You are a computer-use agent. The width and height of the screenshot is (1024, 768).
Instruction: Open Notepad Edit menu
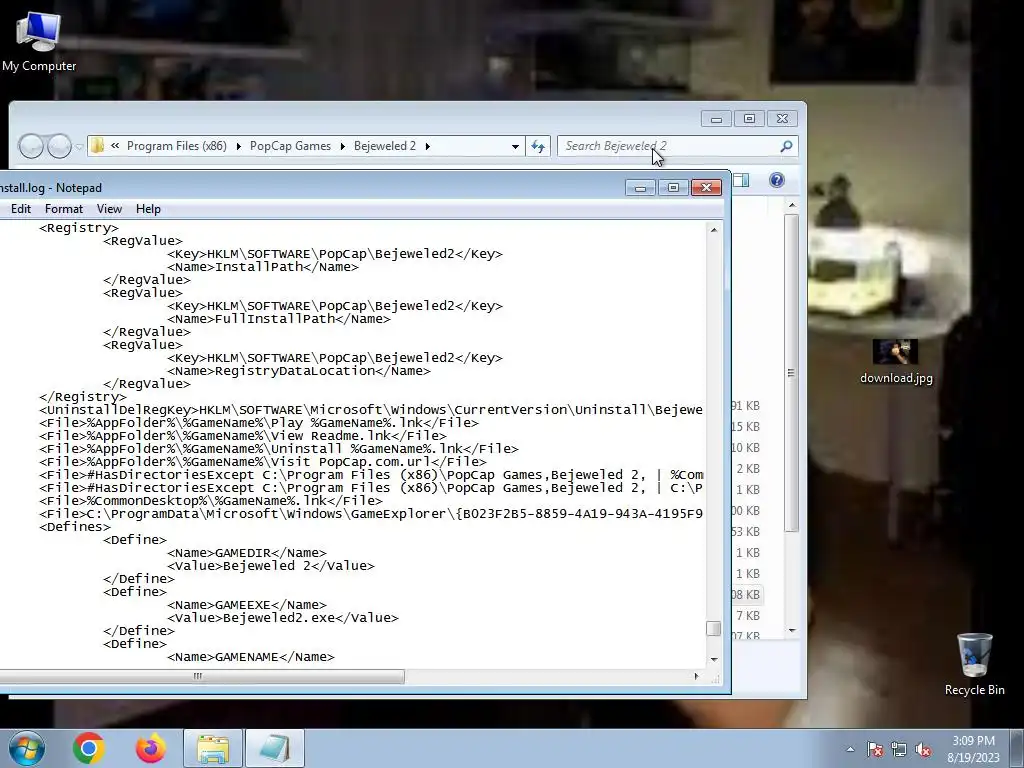(21, 209)
